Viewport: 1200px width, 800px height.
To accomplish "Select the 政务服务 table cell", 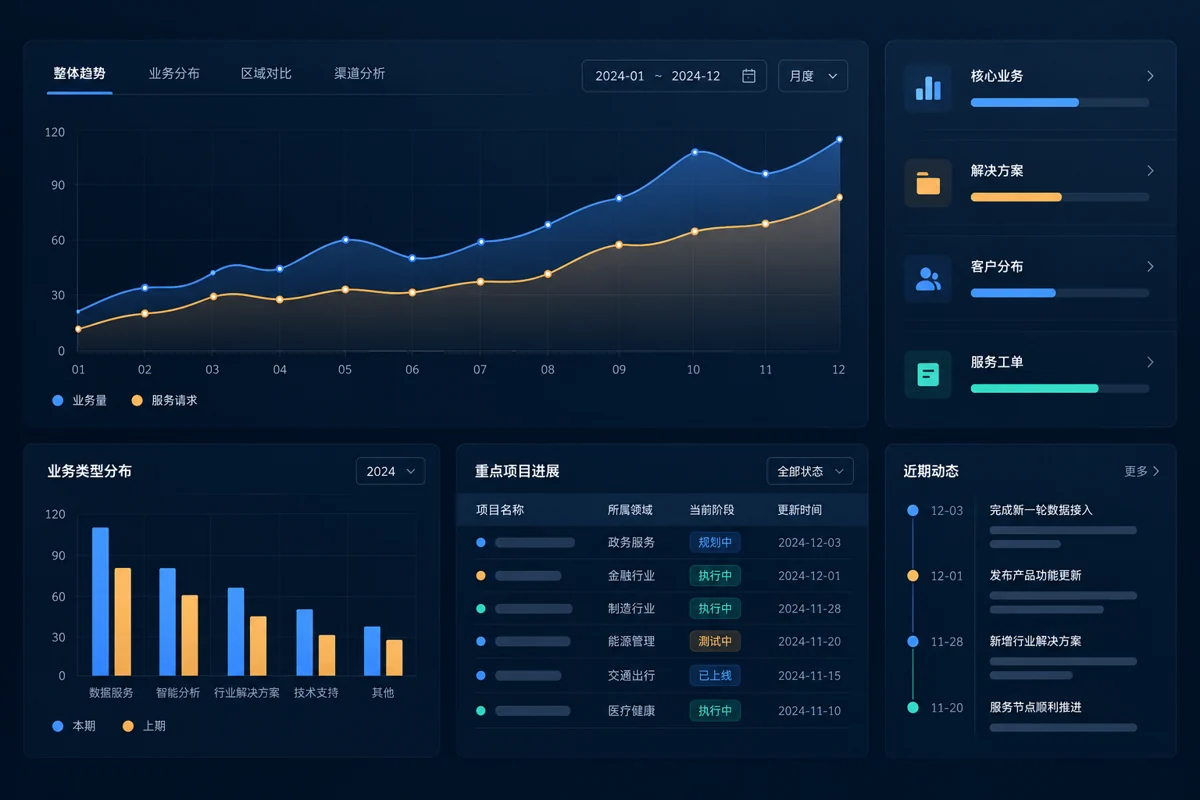I will coord(632,543).
